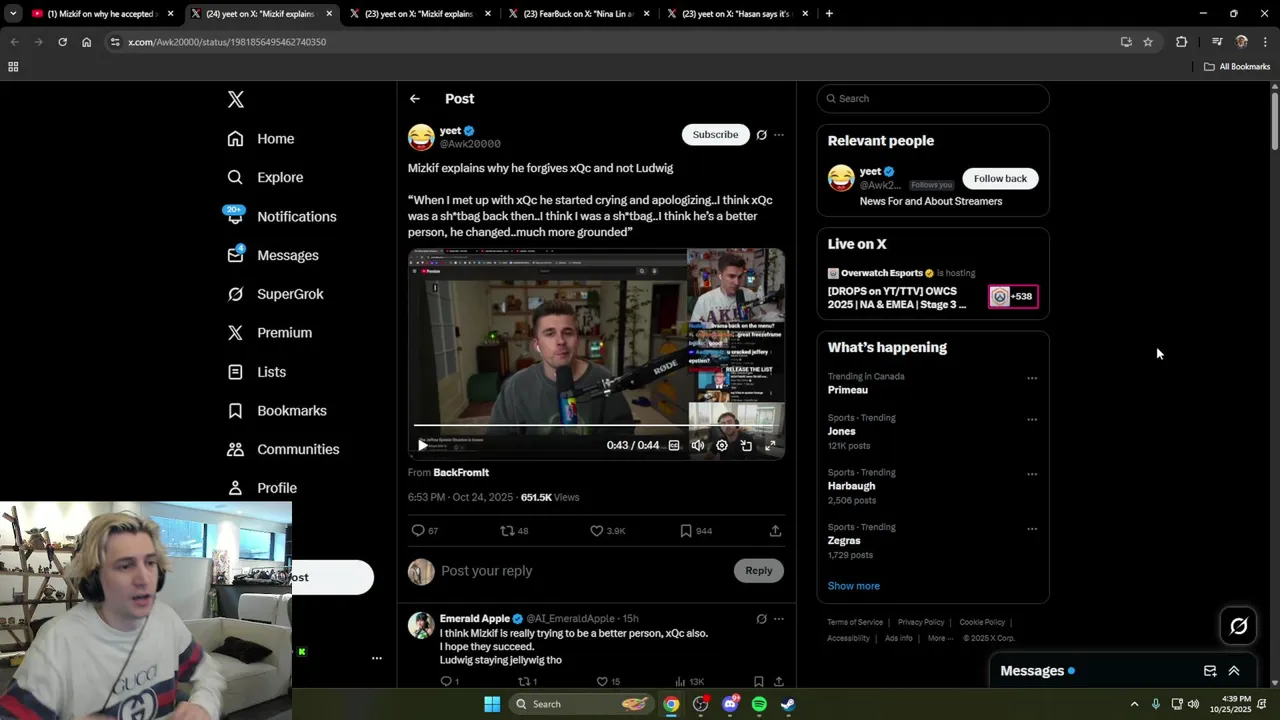The height and width of the screenshot is (720, 1280).
Task: Click the Follow back button for yeet
Action: tap(1000, 179)
